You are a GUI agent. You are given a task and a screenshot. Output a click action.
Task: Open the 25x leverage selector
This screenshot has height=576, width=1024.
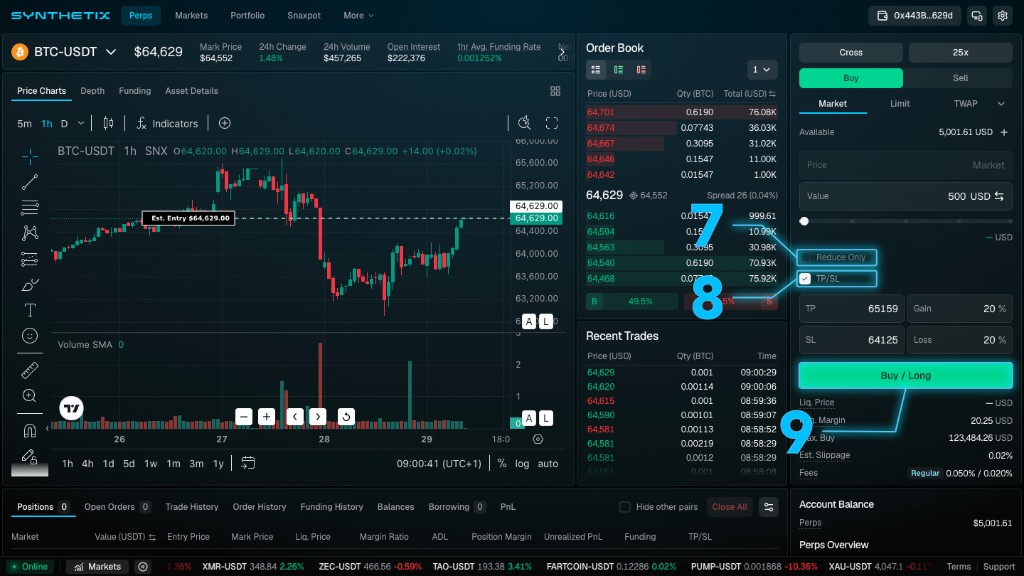(x=960, y=52)
